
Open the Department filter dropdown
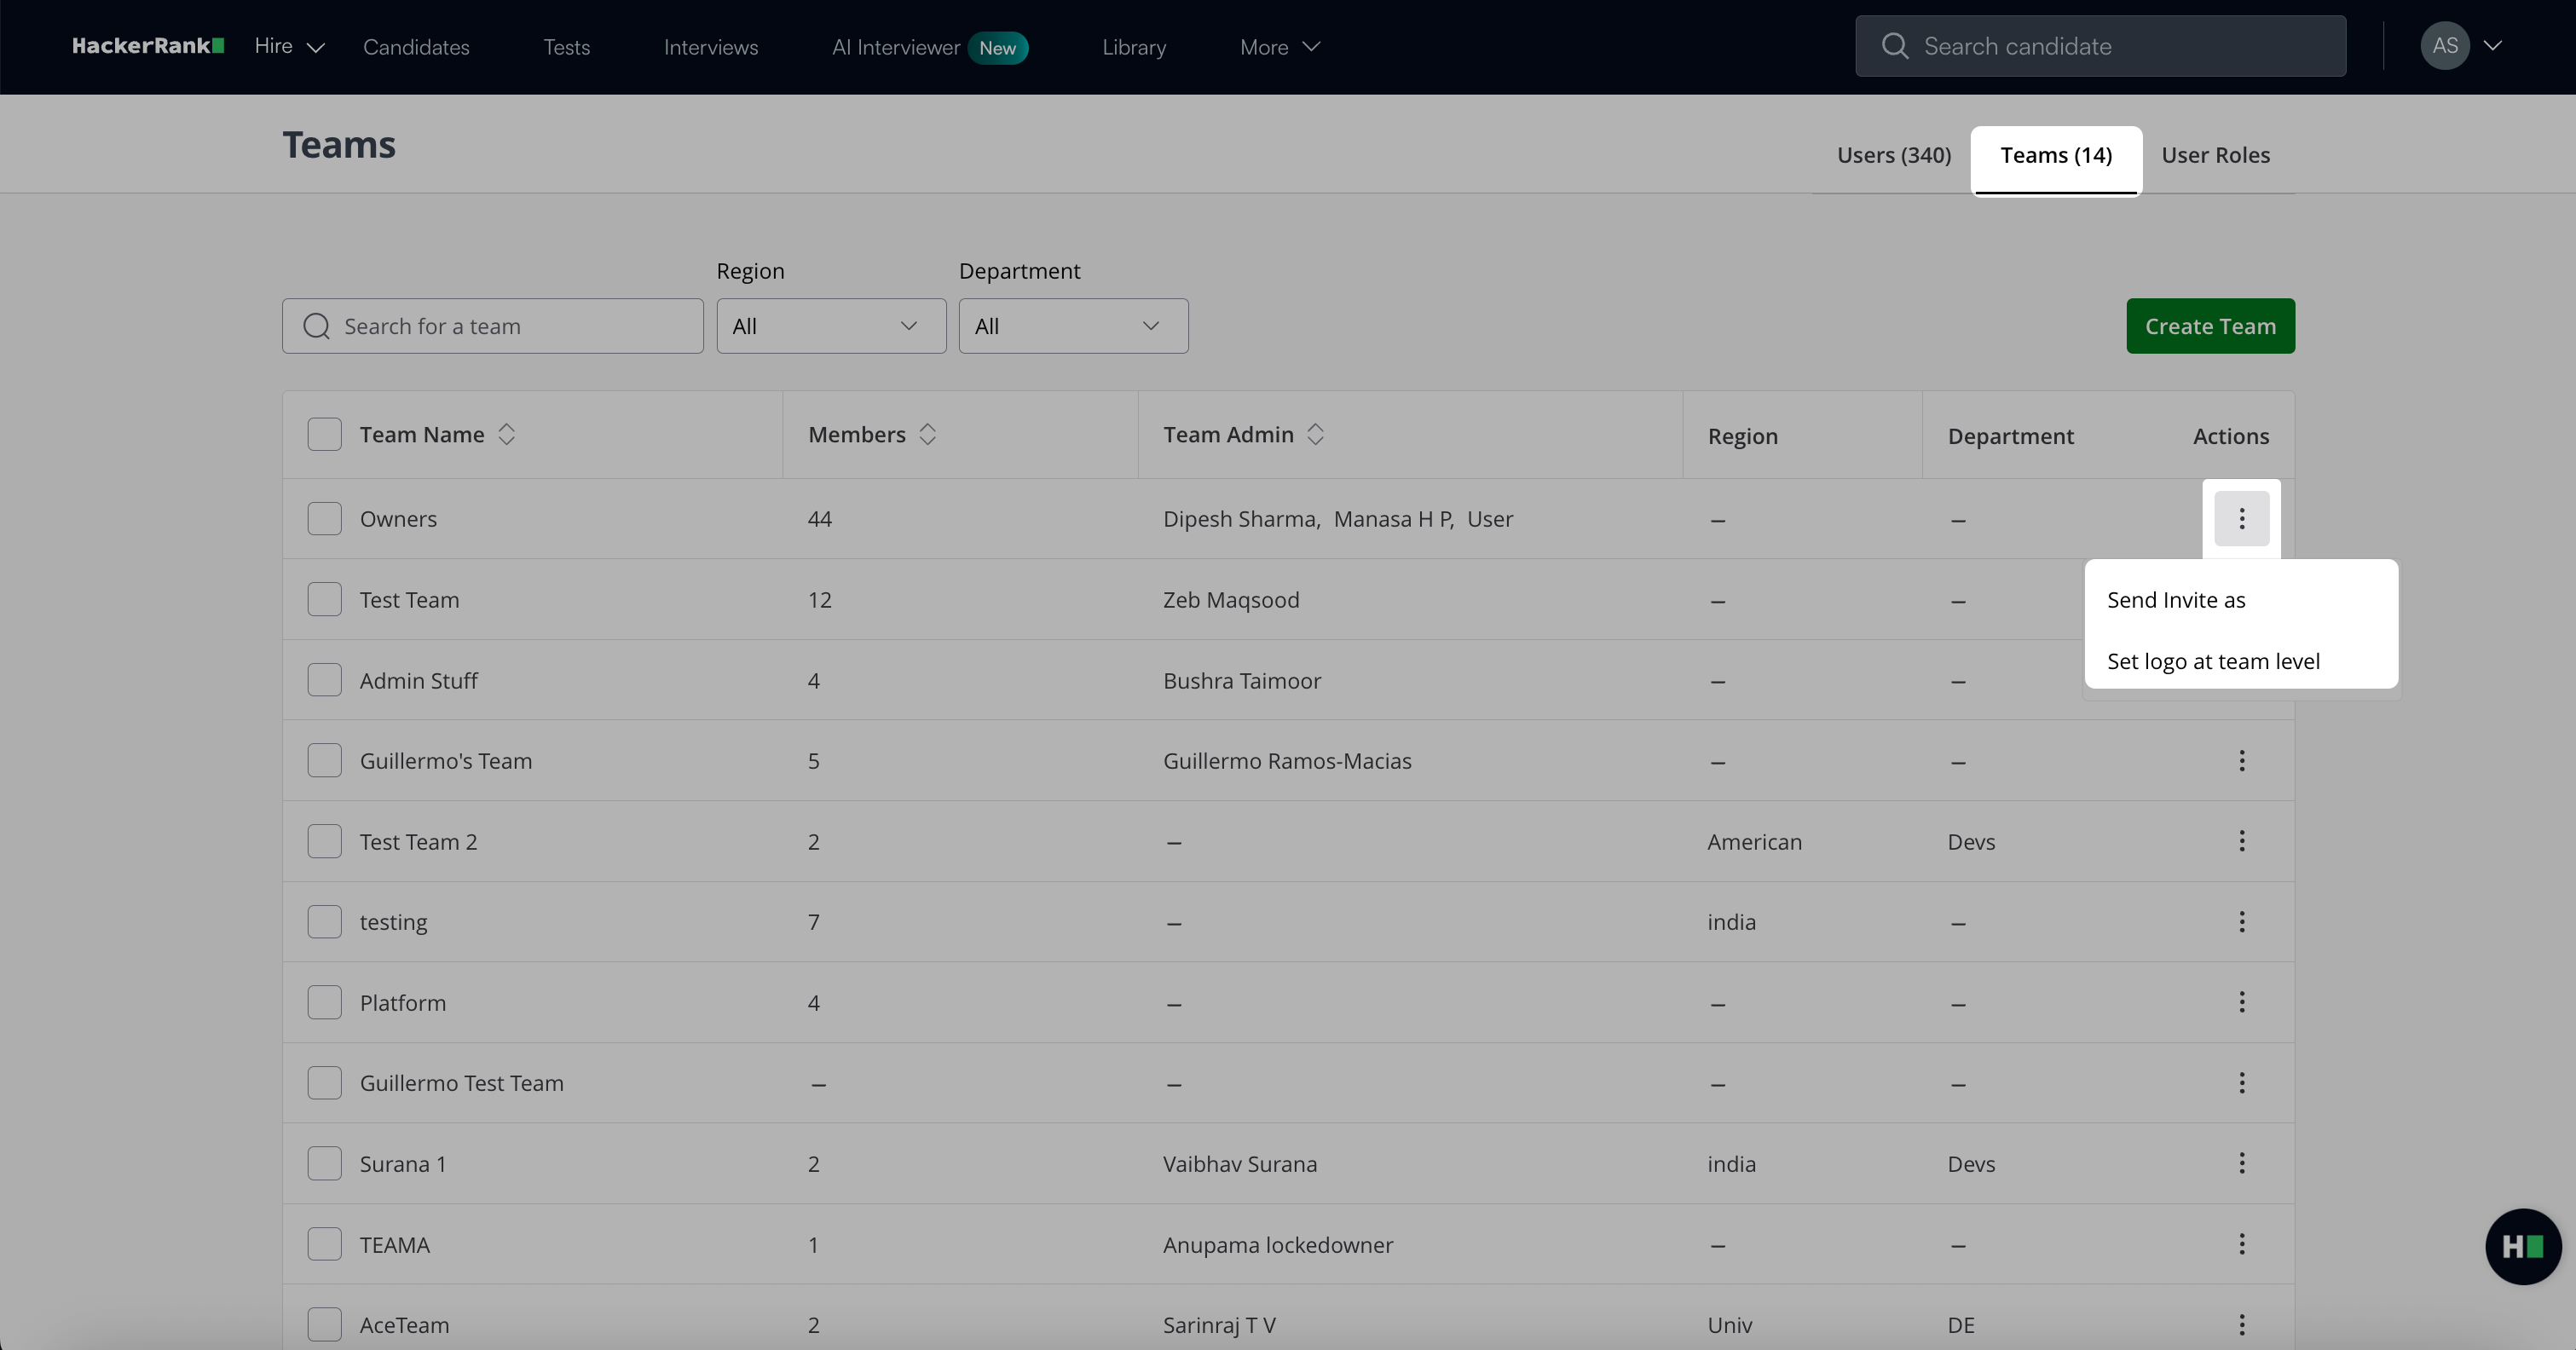1072,326
